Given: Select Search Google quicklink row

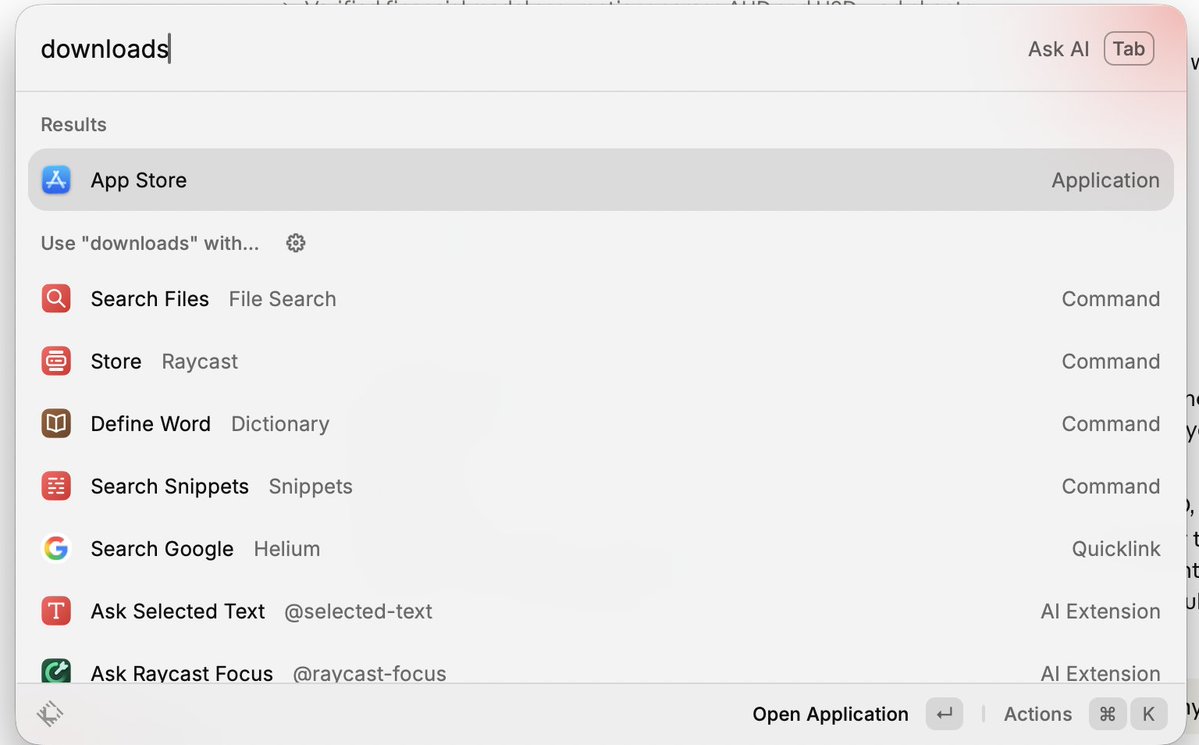Looking at the screenshot, I should (601, 548).
